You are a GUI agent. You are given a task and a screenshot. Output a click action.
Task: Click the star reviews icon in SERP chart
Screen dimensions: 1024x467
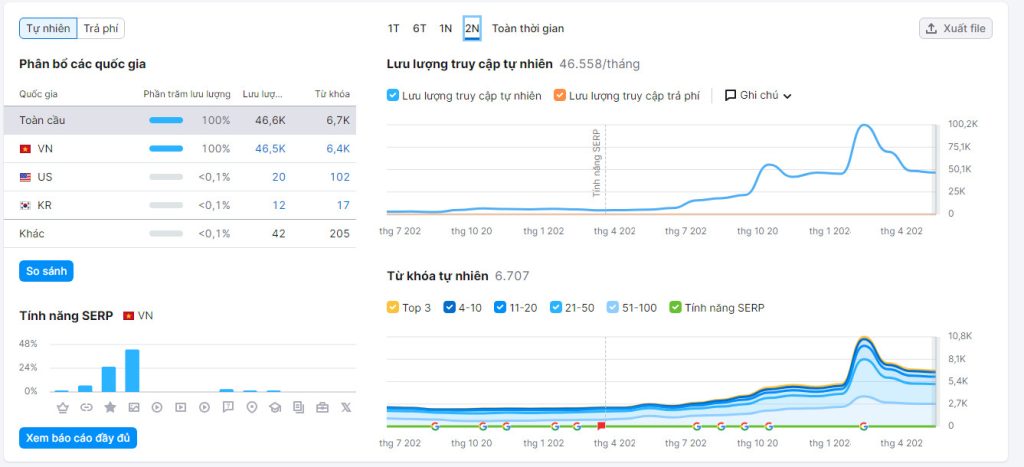tap(110, 407)
